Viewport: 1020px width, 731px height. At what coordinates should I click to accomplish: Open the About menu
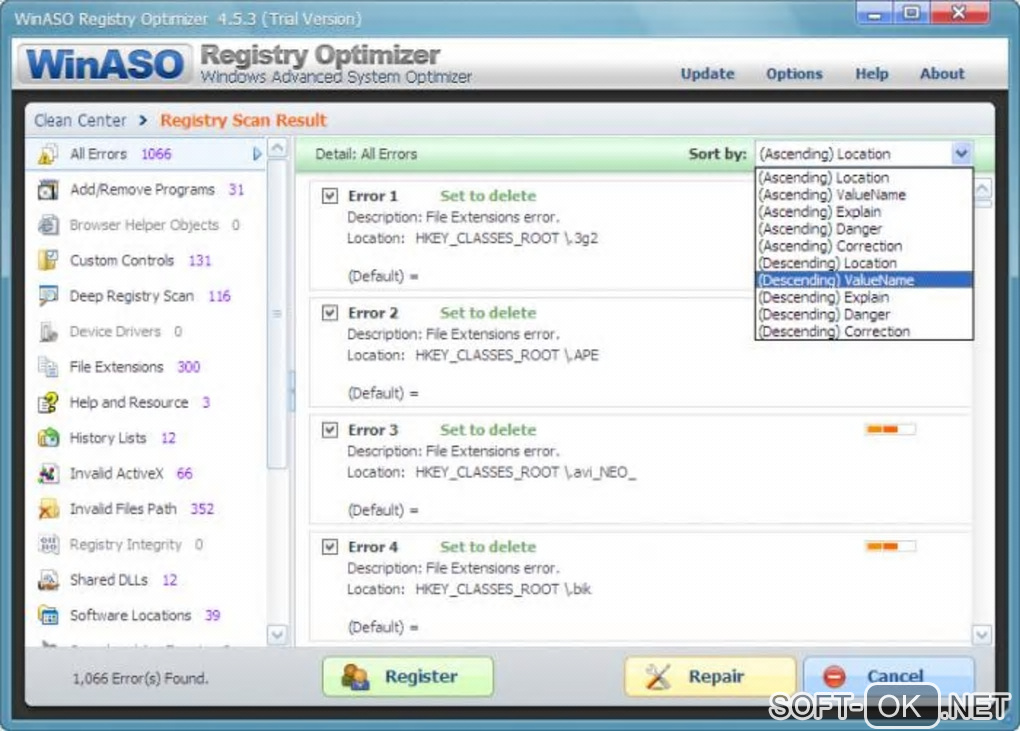click(942, 74)
